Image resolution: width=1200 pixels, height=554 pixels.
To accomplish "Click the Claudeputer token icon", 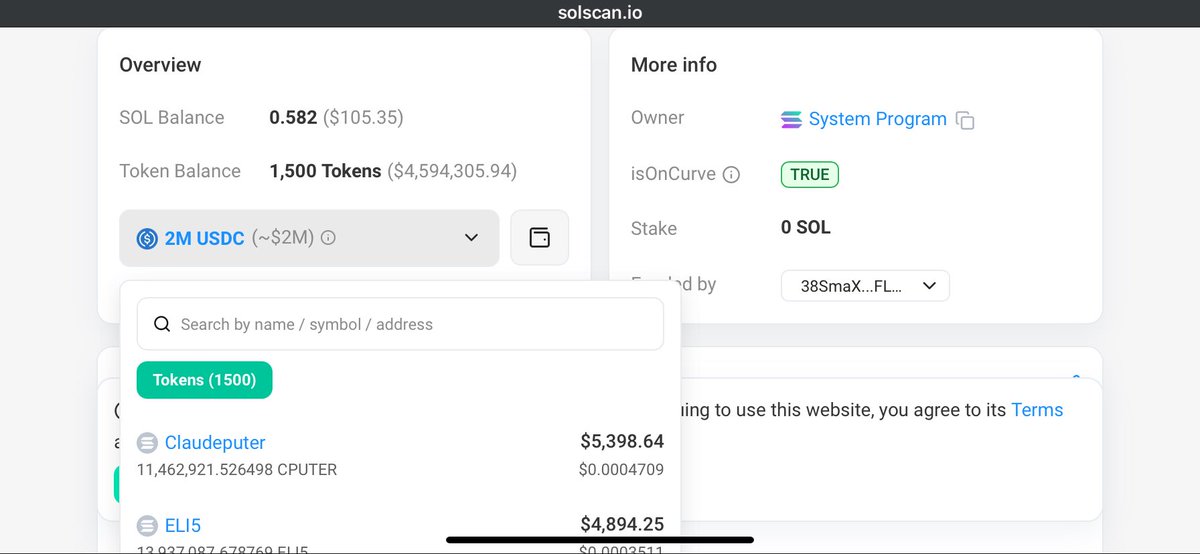I will 147,443.
